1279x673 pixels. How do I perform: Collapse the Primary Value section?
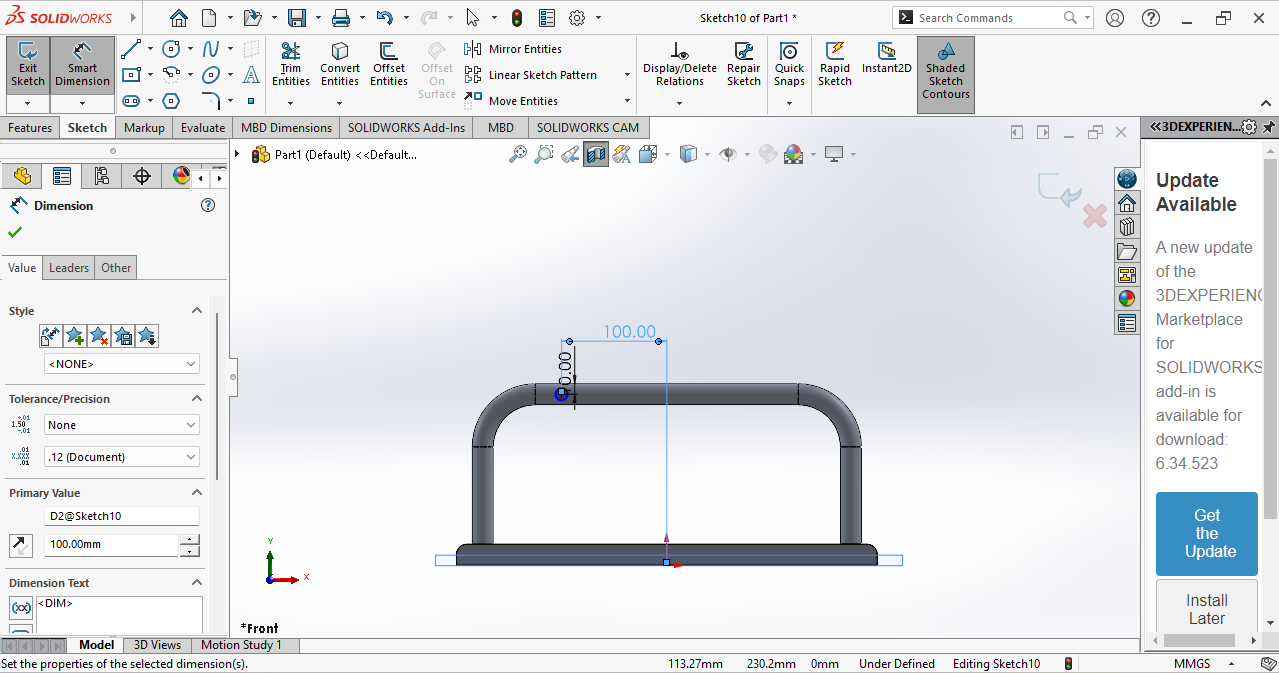click(x=196, y=493)
